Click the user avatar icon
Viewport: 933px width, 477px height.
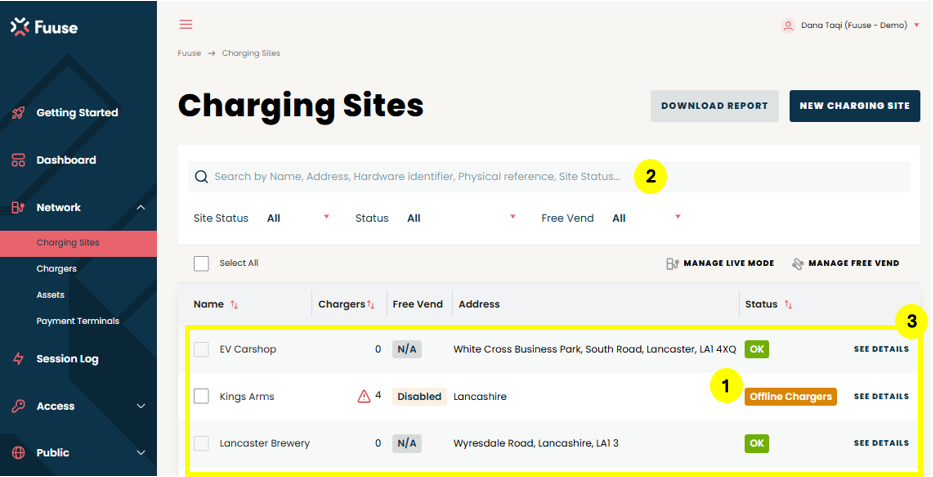(x=788, y=26)
